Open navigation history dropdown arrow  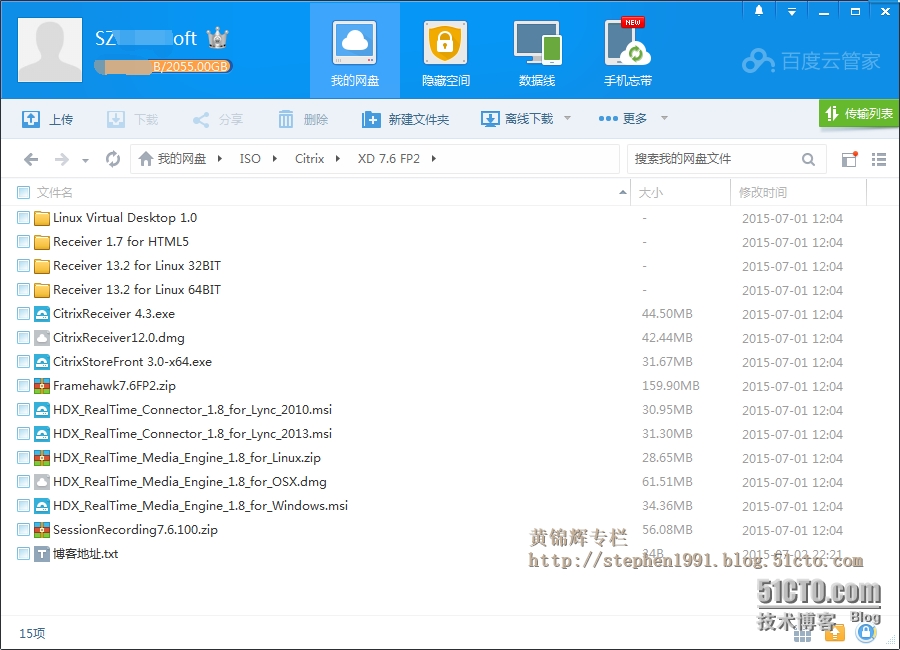click(x=85, y=160)
